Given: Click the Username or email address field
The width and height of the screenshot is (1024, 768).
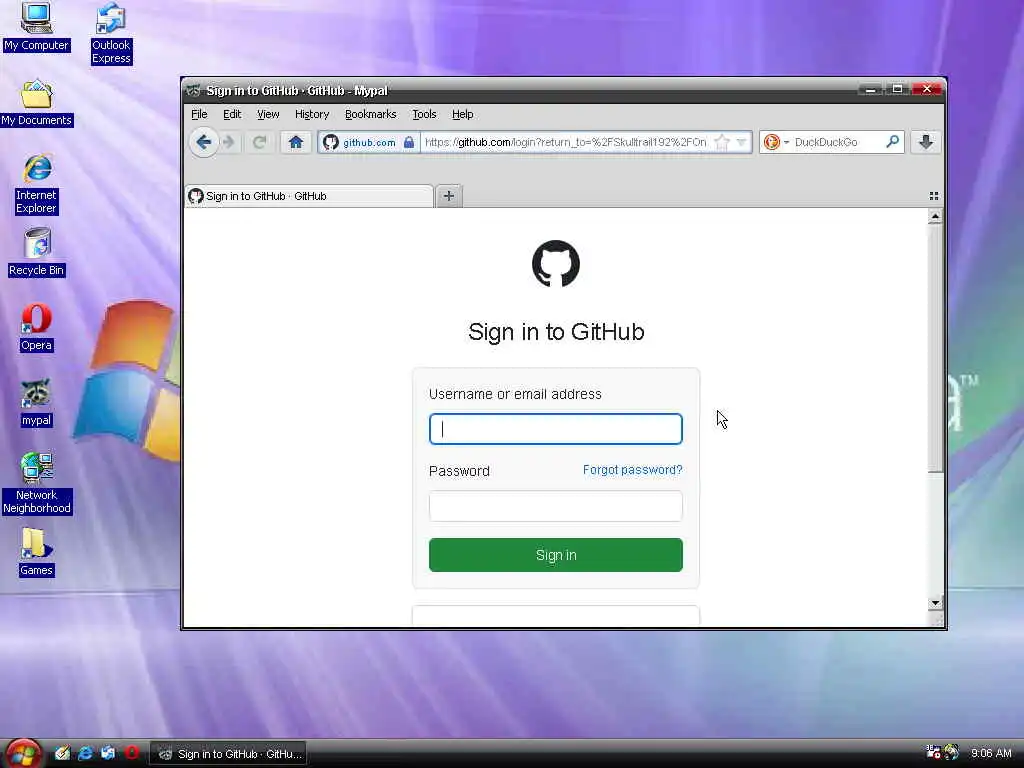Looking at the screenshot, I should click(x=556, y=429).
